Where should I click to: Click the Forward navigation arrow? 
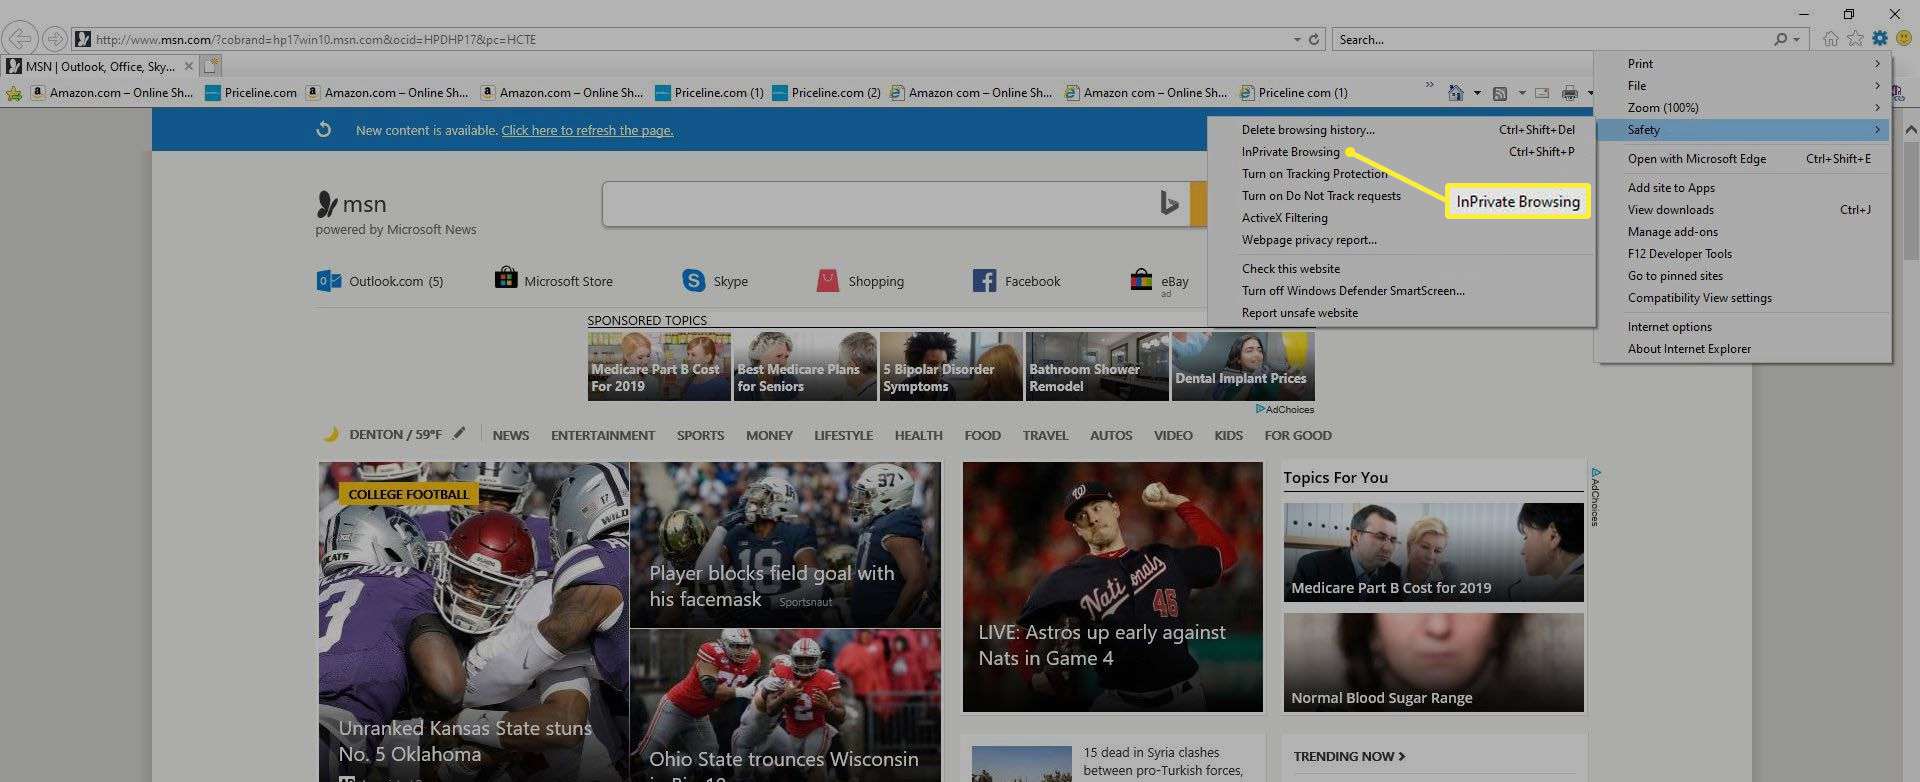[x=55, y=39]
